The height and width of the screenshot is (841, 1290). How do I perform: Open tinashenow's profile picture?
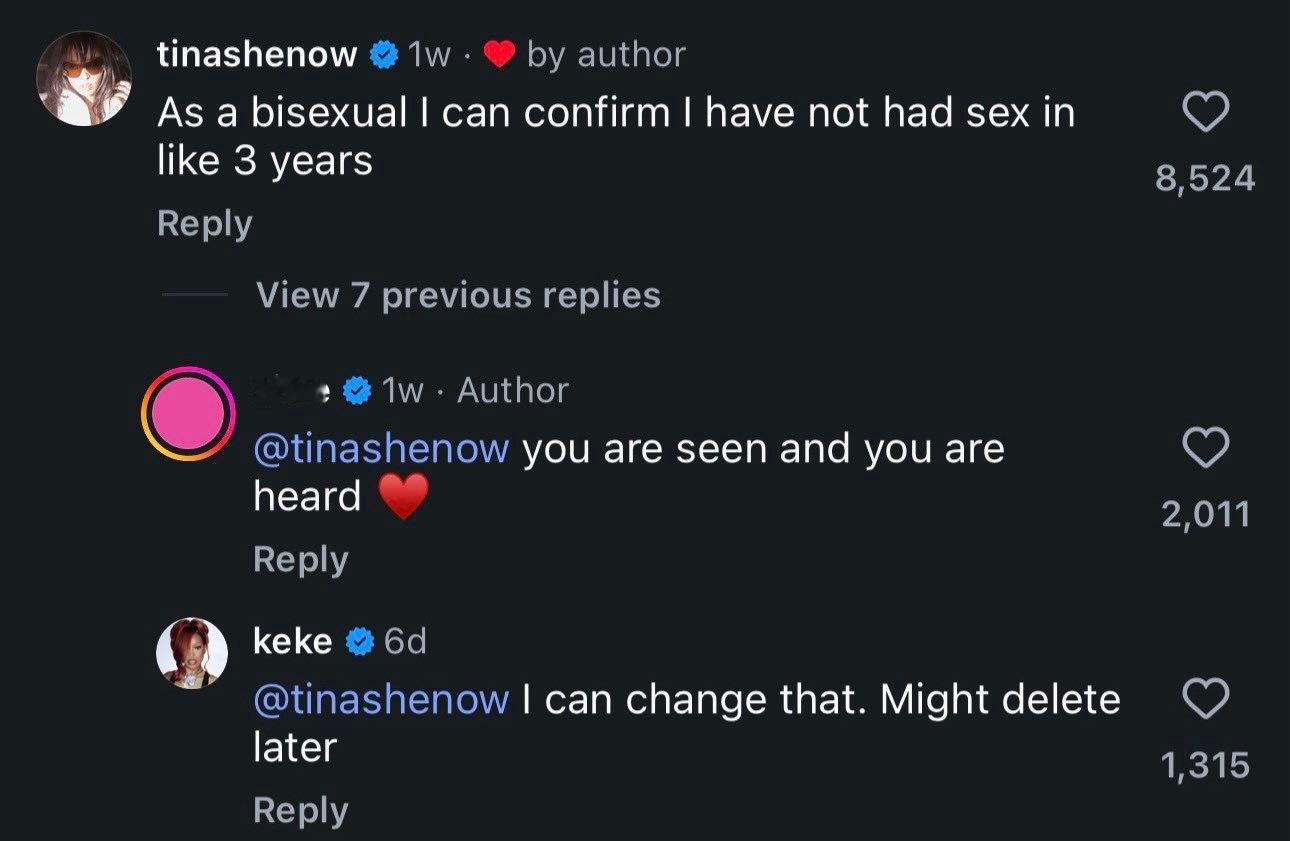click(x=83, y=79)
